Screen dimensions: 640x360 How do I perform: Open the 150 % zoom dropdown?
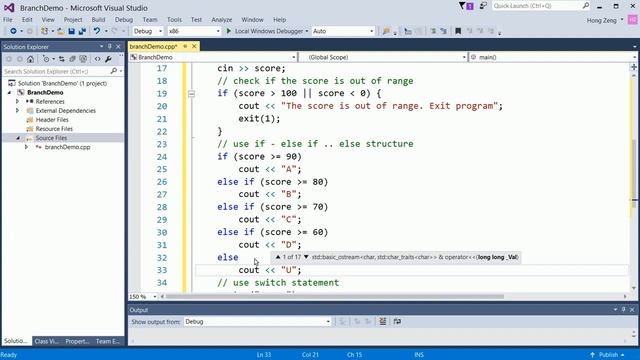click(x=143, y=297)
